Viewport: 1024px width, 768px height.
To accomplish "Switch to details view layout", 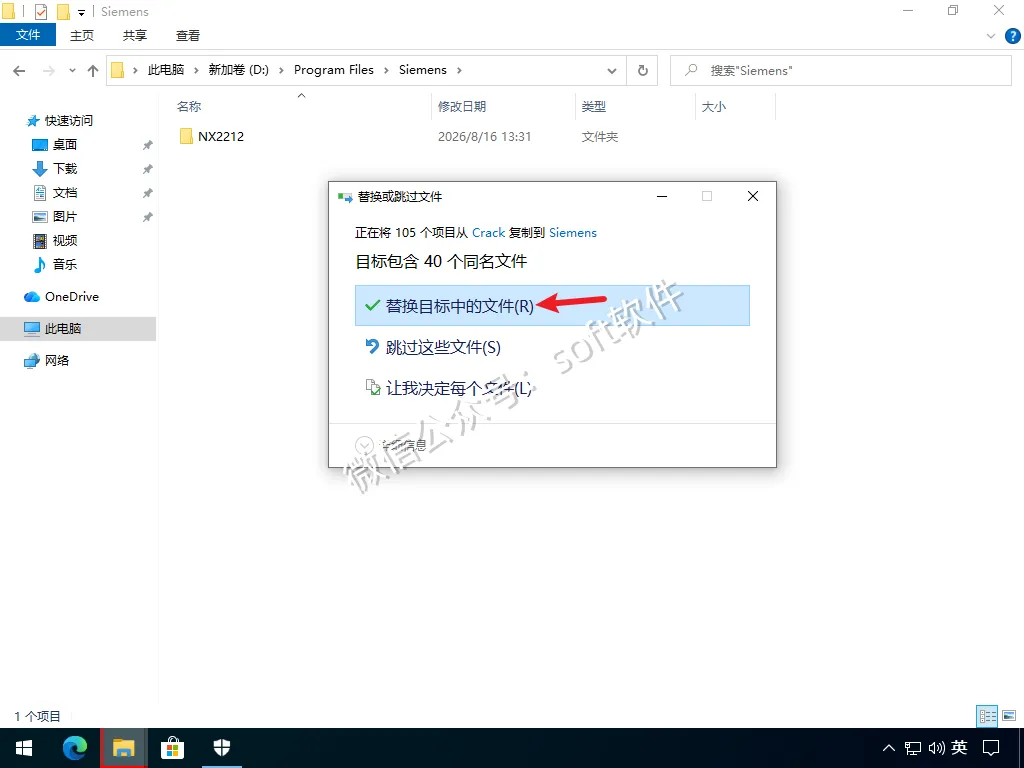I will click(987, 716).
